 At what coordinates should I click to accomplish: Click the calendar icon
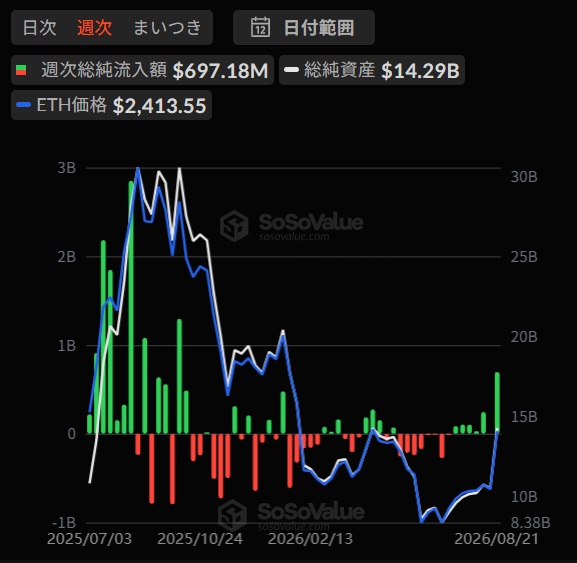[260, 28]
